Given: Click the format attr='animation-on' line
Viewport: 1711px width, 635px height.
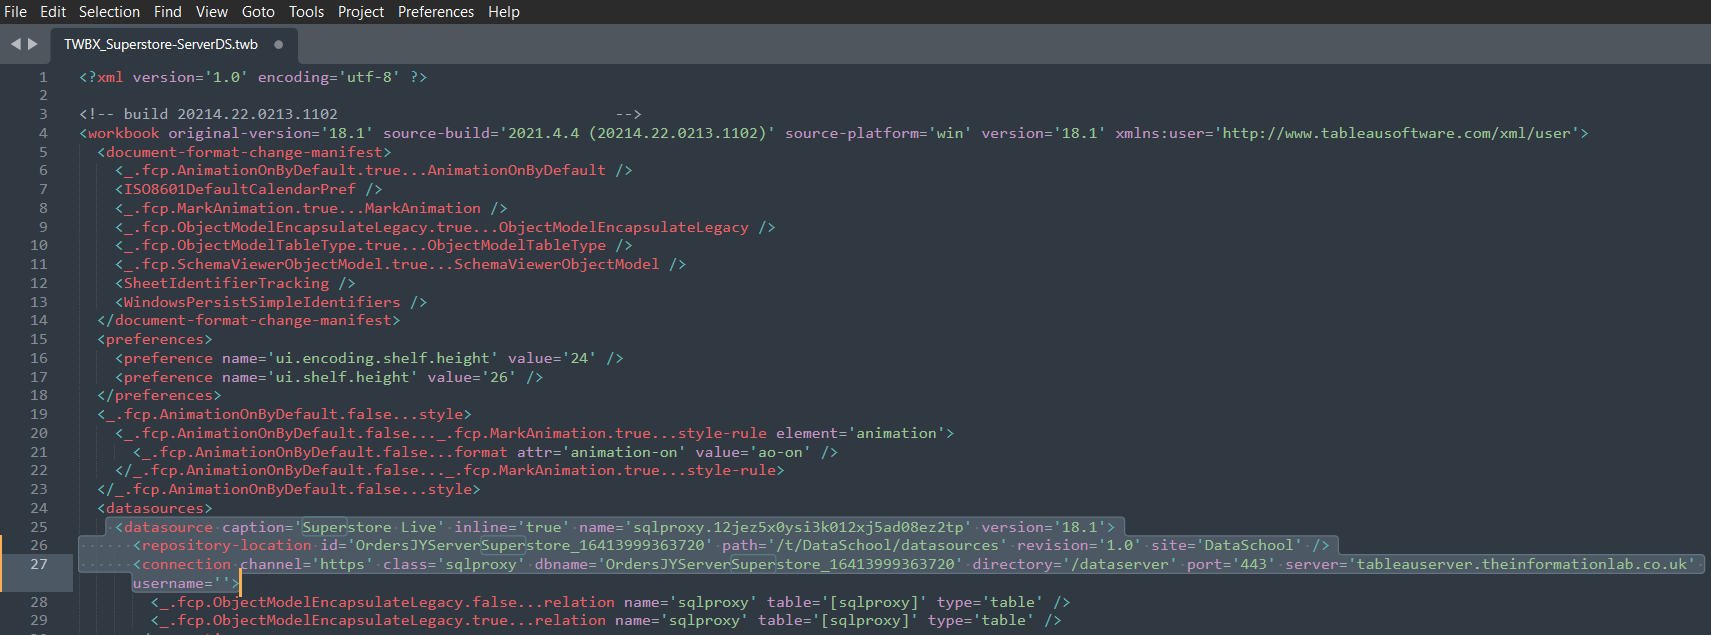Looking at the screenshot, I should (485, 452).
